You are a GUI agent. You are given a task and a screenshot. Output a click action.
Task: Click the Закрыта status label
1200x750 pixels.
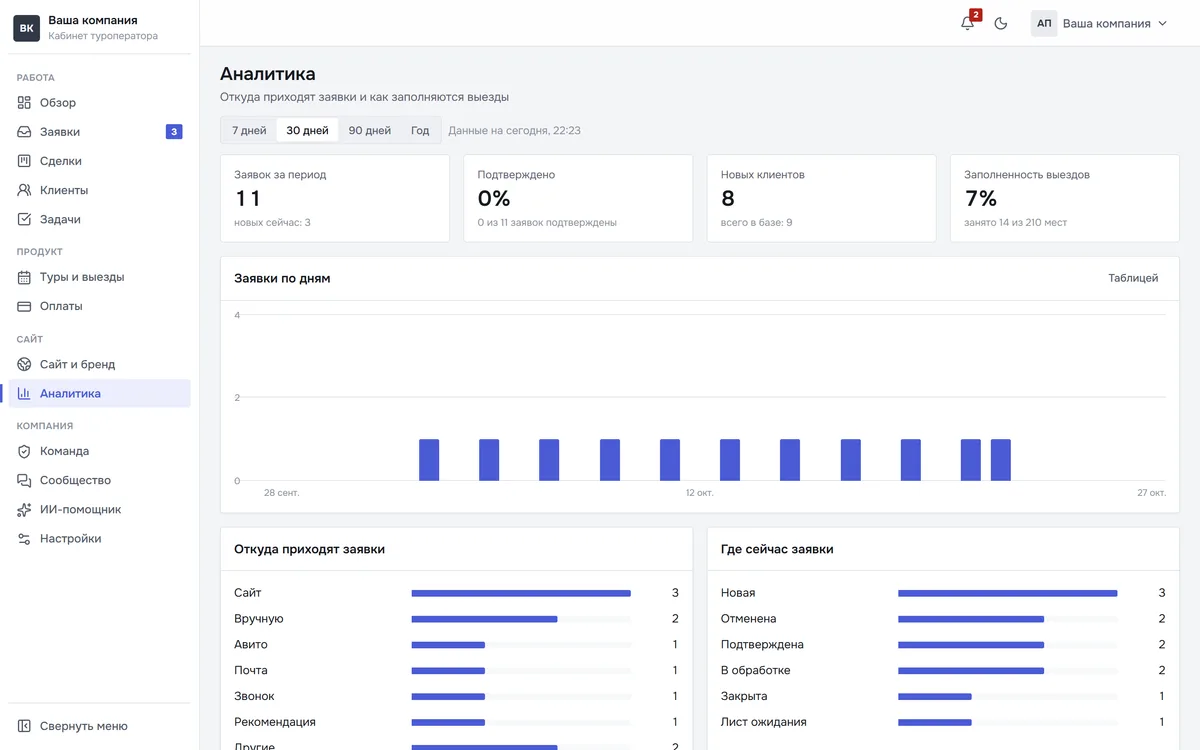(745, 696)
